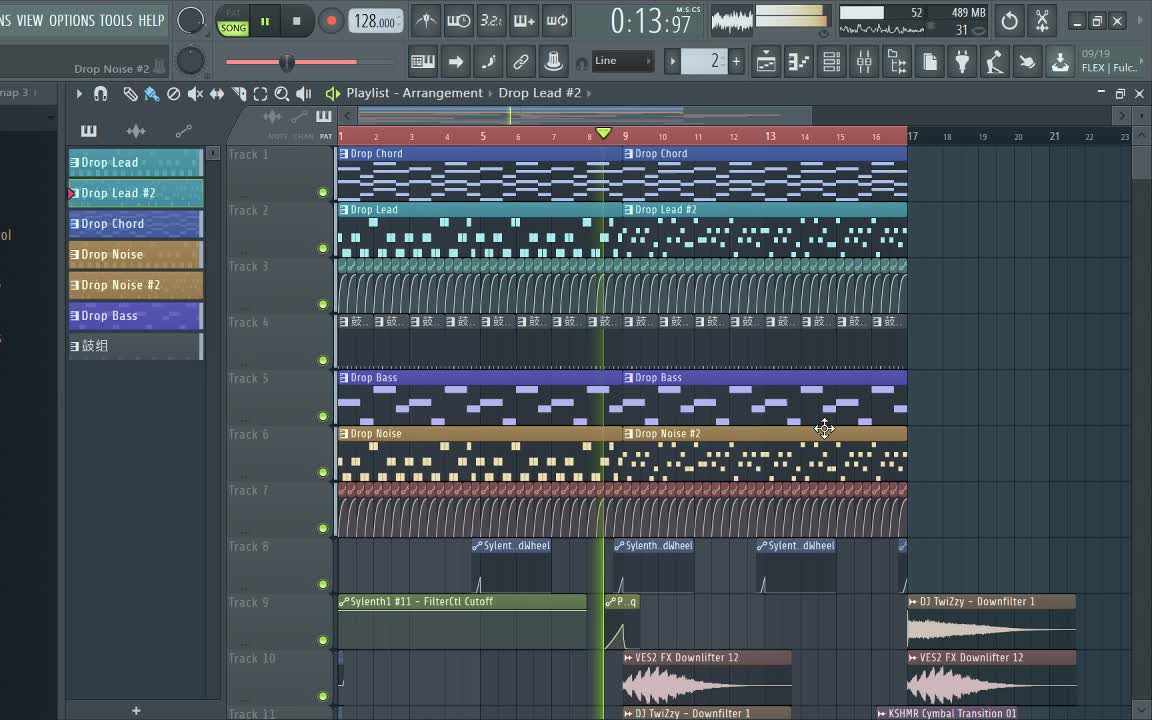Open the TOOLS menu
The height and width of the screenshot is (720, 1152).
pyautogui.click(x=116, y=20)
